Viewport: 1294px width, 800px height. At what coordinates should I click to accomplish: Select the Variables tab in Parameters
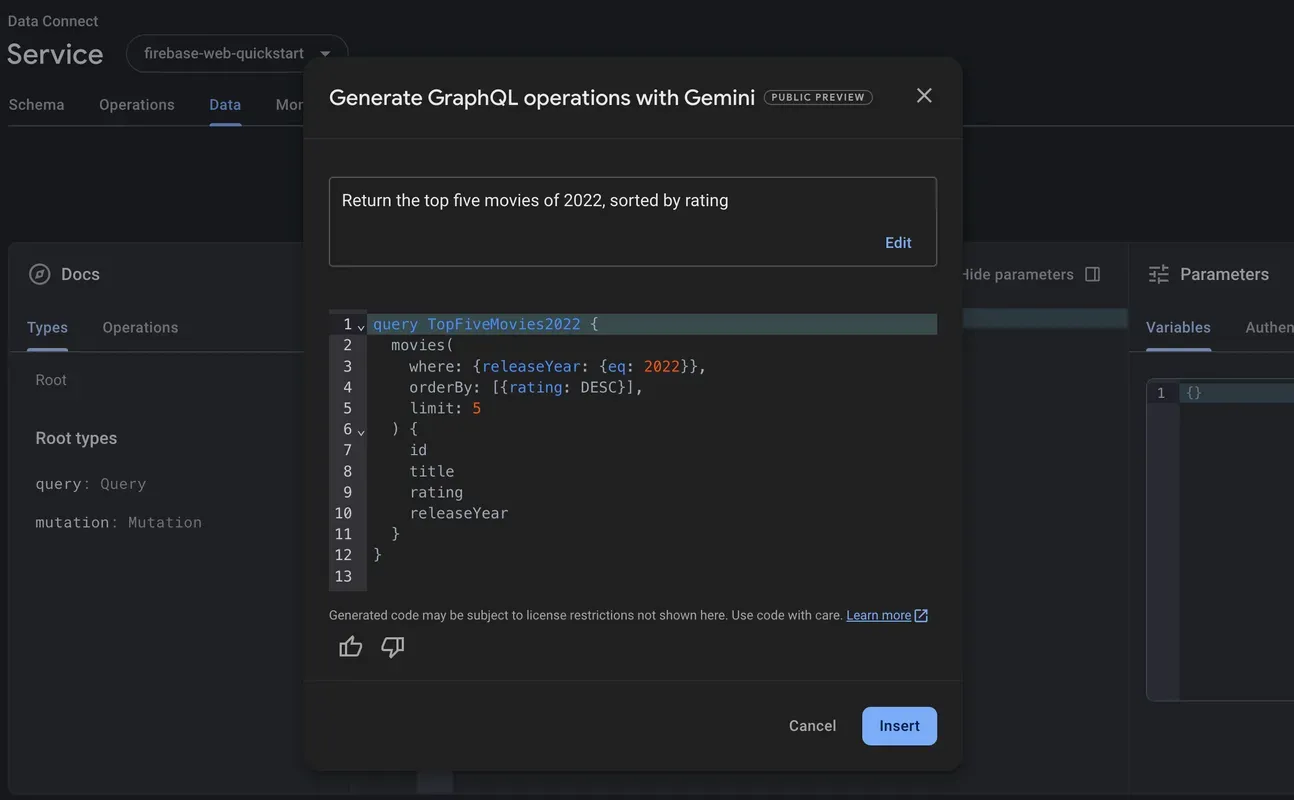(1178, 327)
